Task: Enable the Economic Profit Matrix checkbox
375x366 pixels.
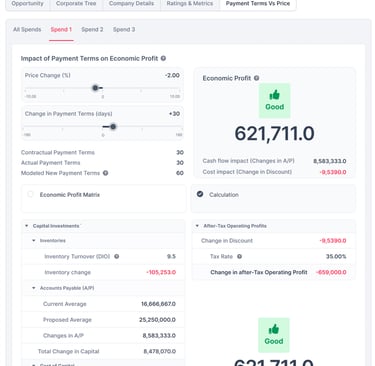Action: click(30, 194)
